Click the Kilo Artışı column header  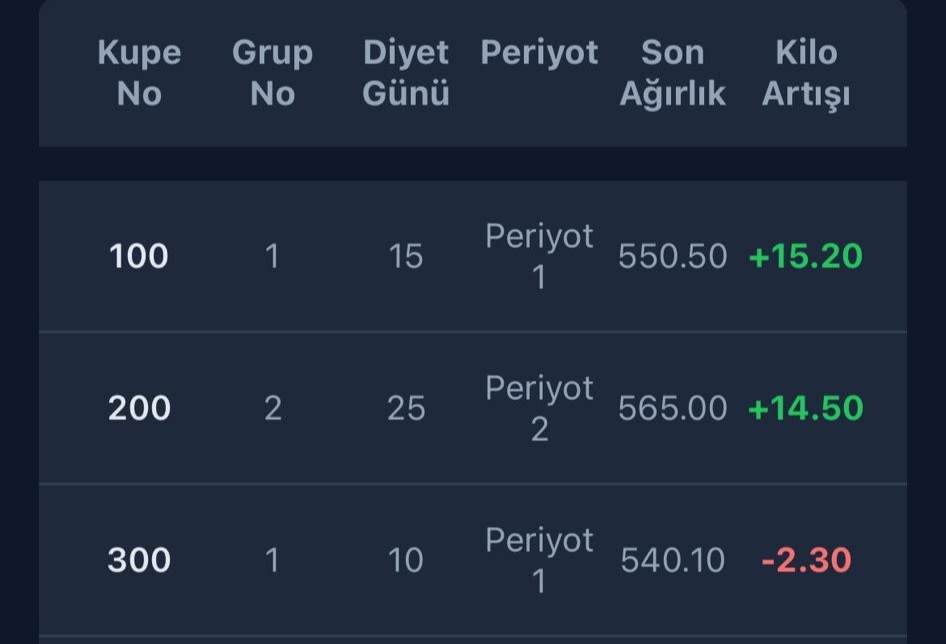pos(806,73)
